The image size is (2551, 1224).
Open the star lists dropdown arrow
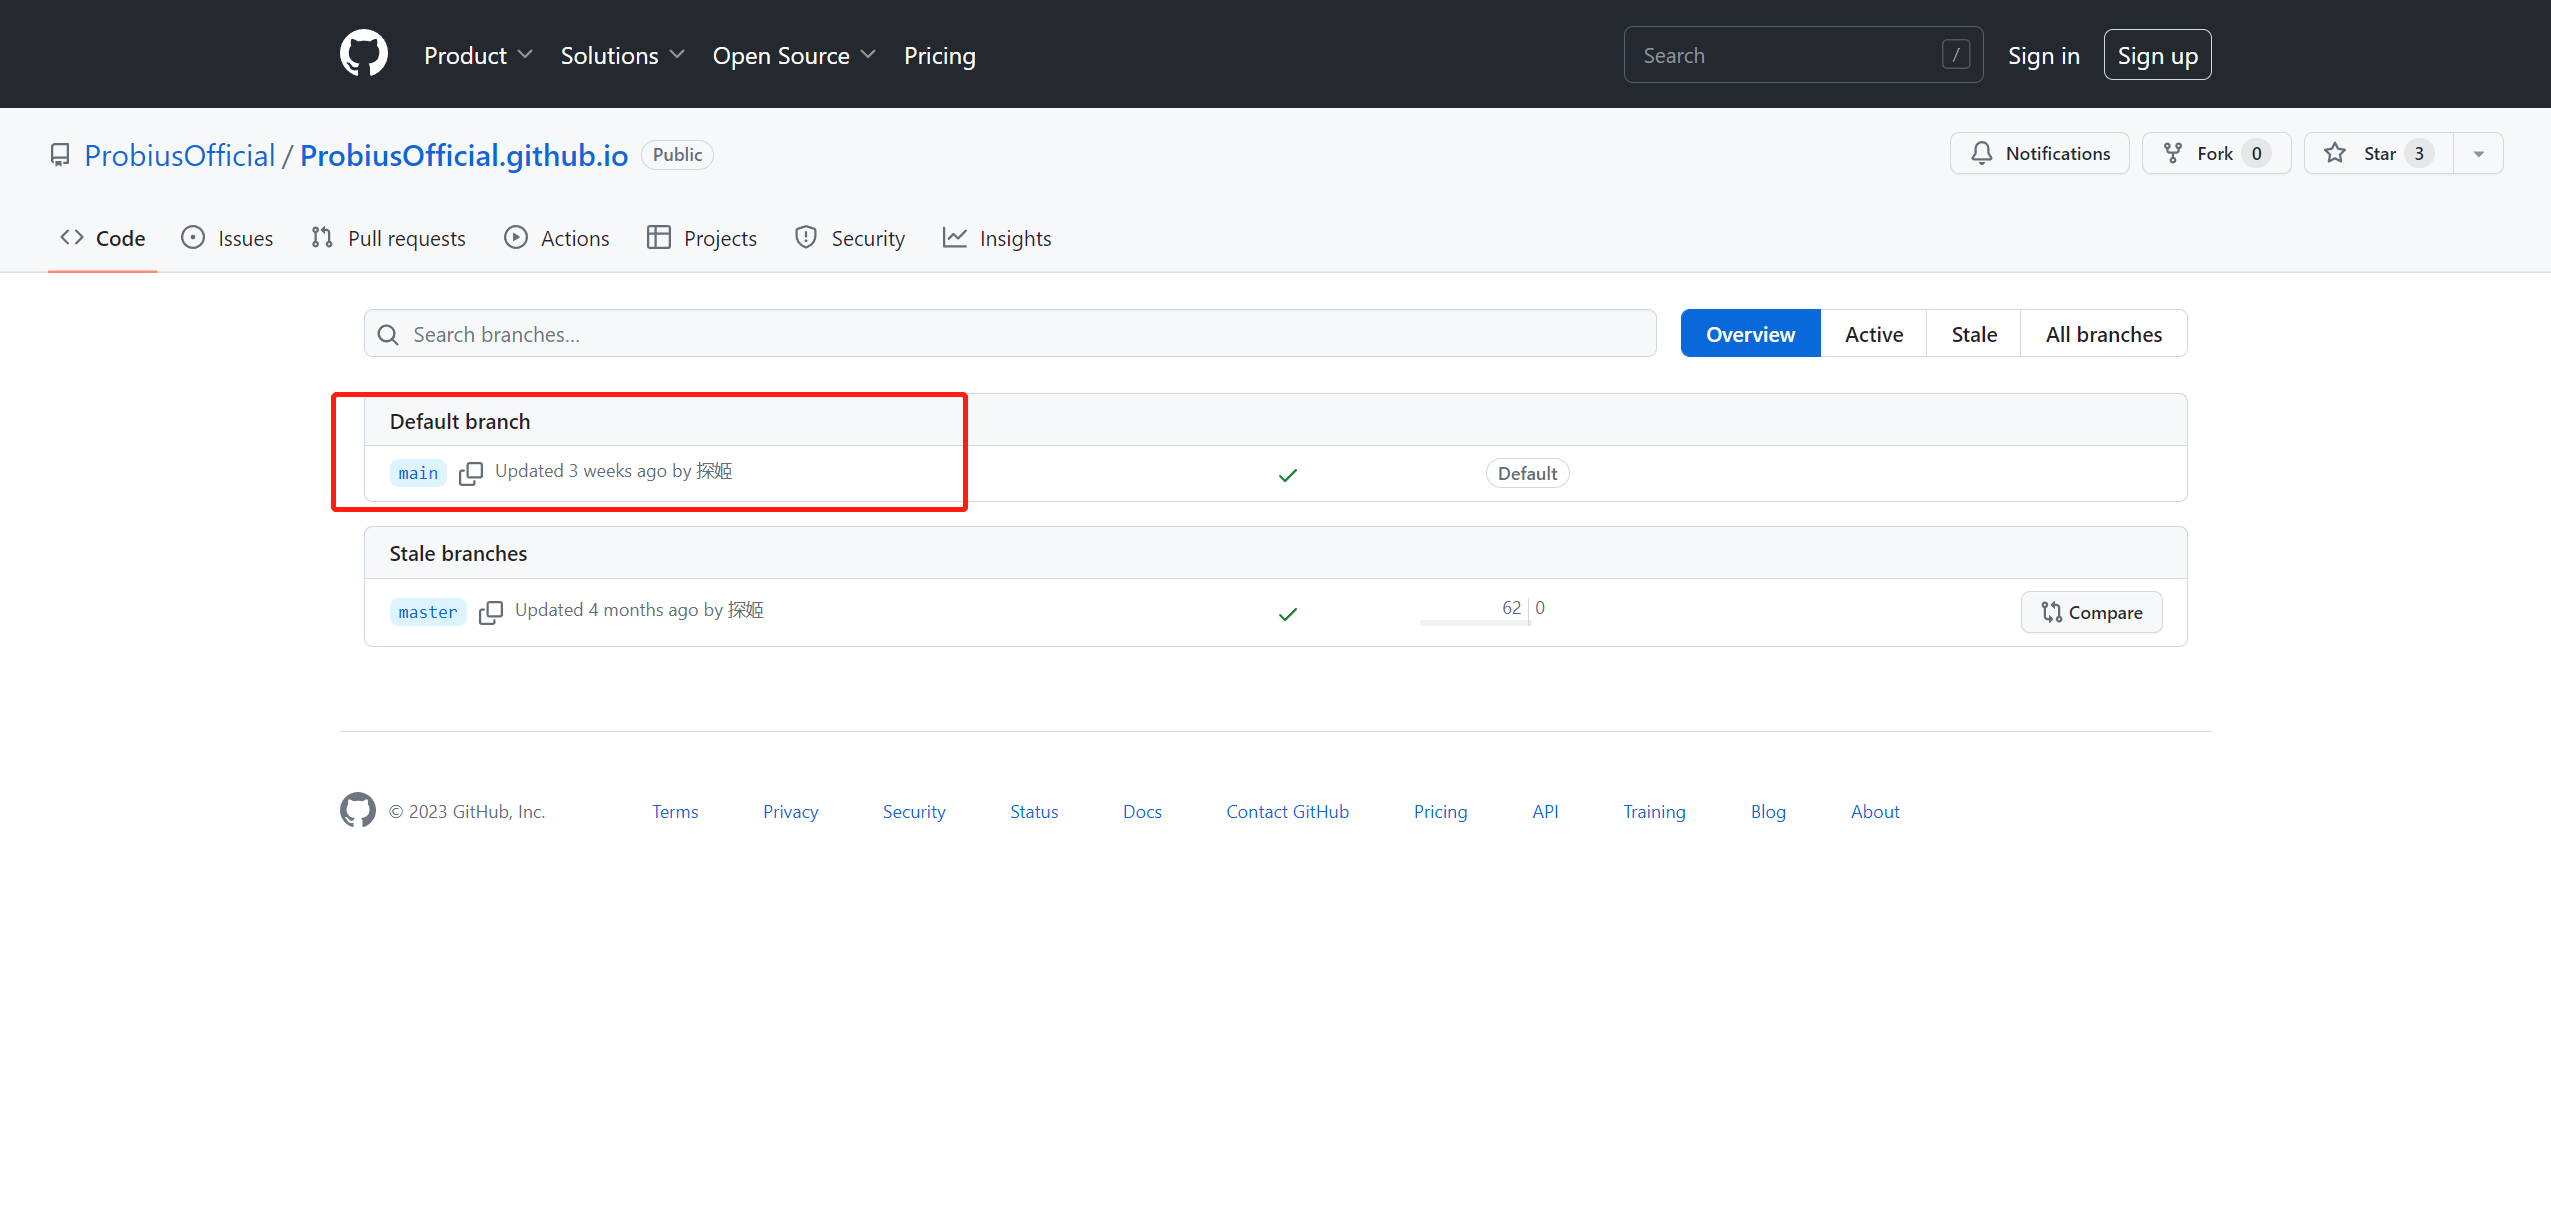2478,154
